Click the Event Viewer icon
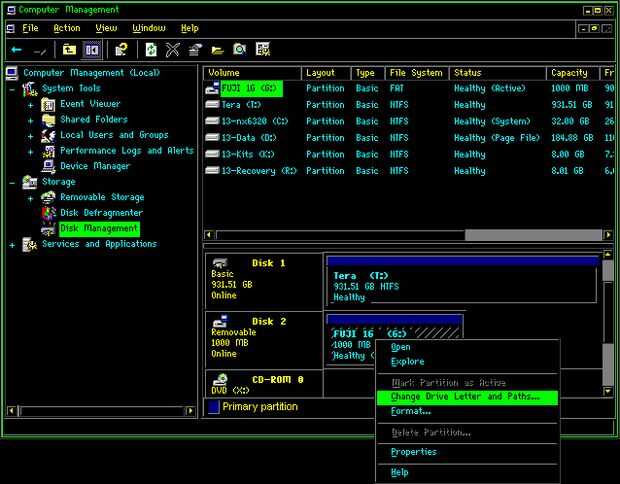The height and width of the screenshot is (484, 620). point(48,104)
